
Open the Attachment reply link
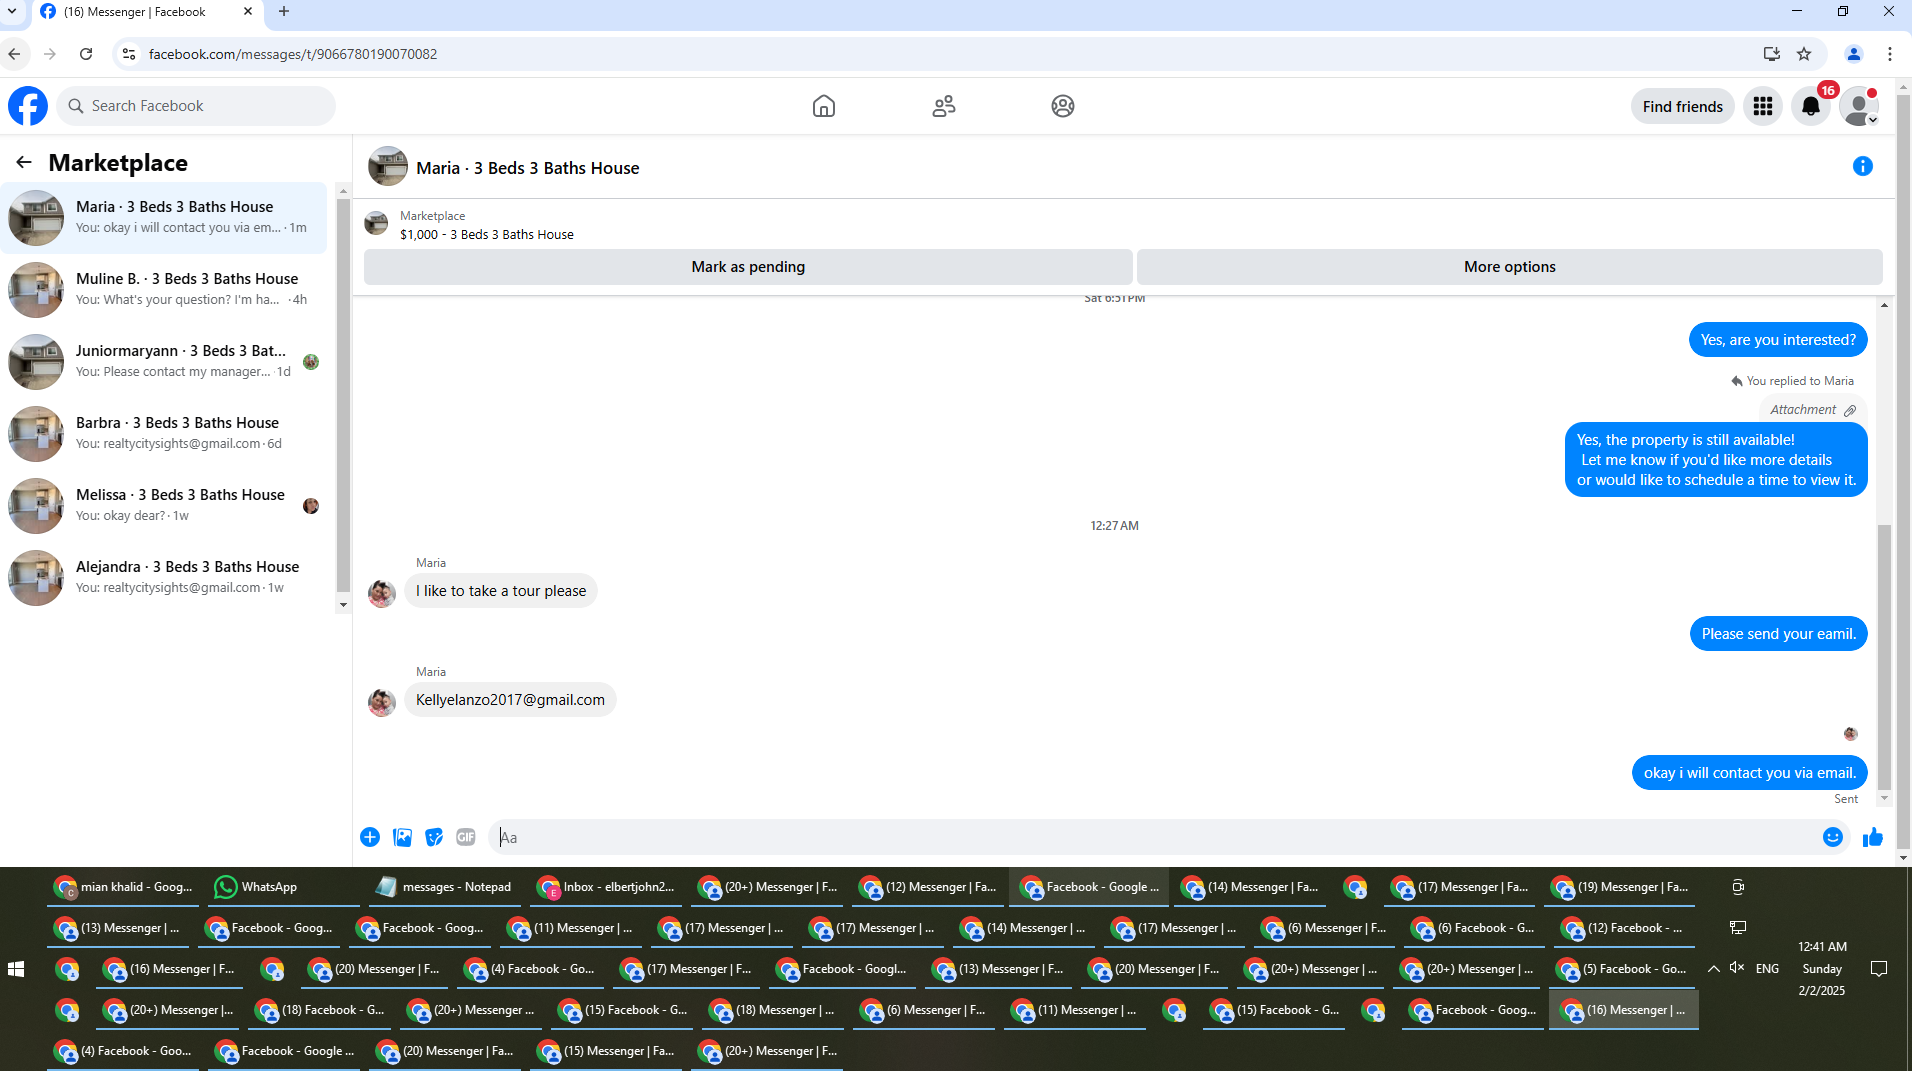1812,410
